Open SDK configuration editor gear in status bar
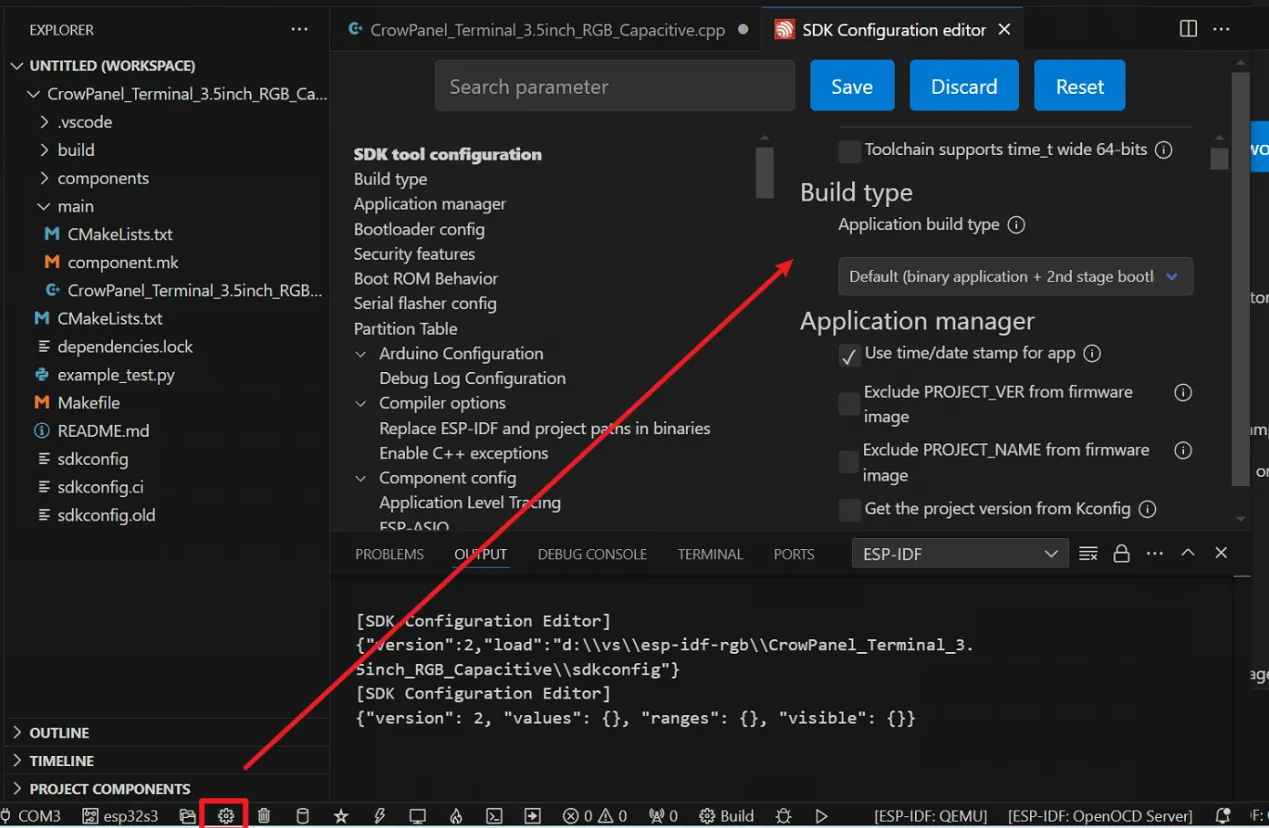This screenshot has width=1269, height=828. click(226, 816)
